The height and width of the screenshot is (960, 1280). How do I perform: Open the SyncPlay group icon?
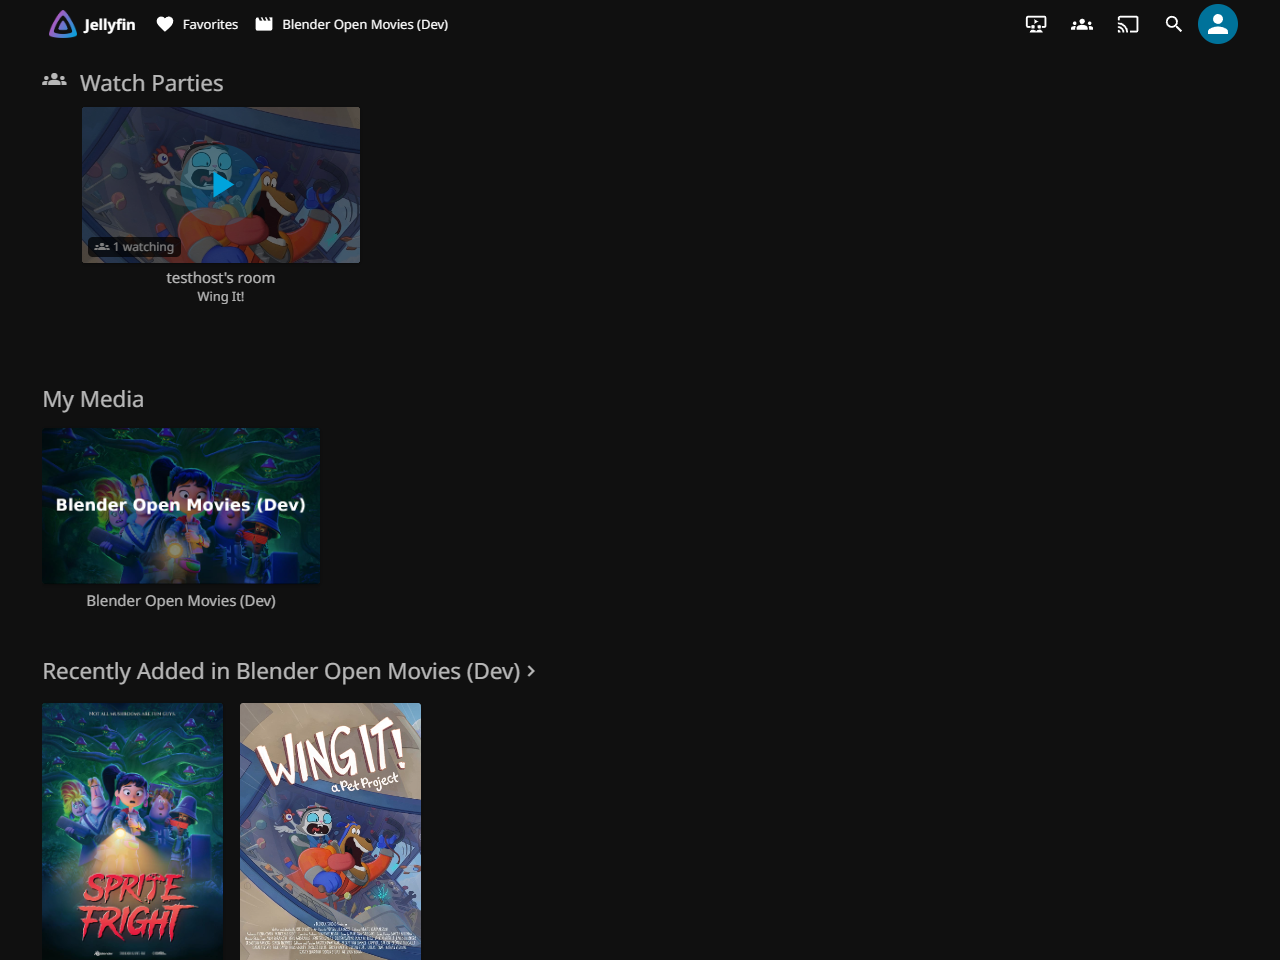[1082, 24]
